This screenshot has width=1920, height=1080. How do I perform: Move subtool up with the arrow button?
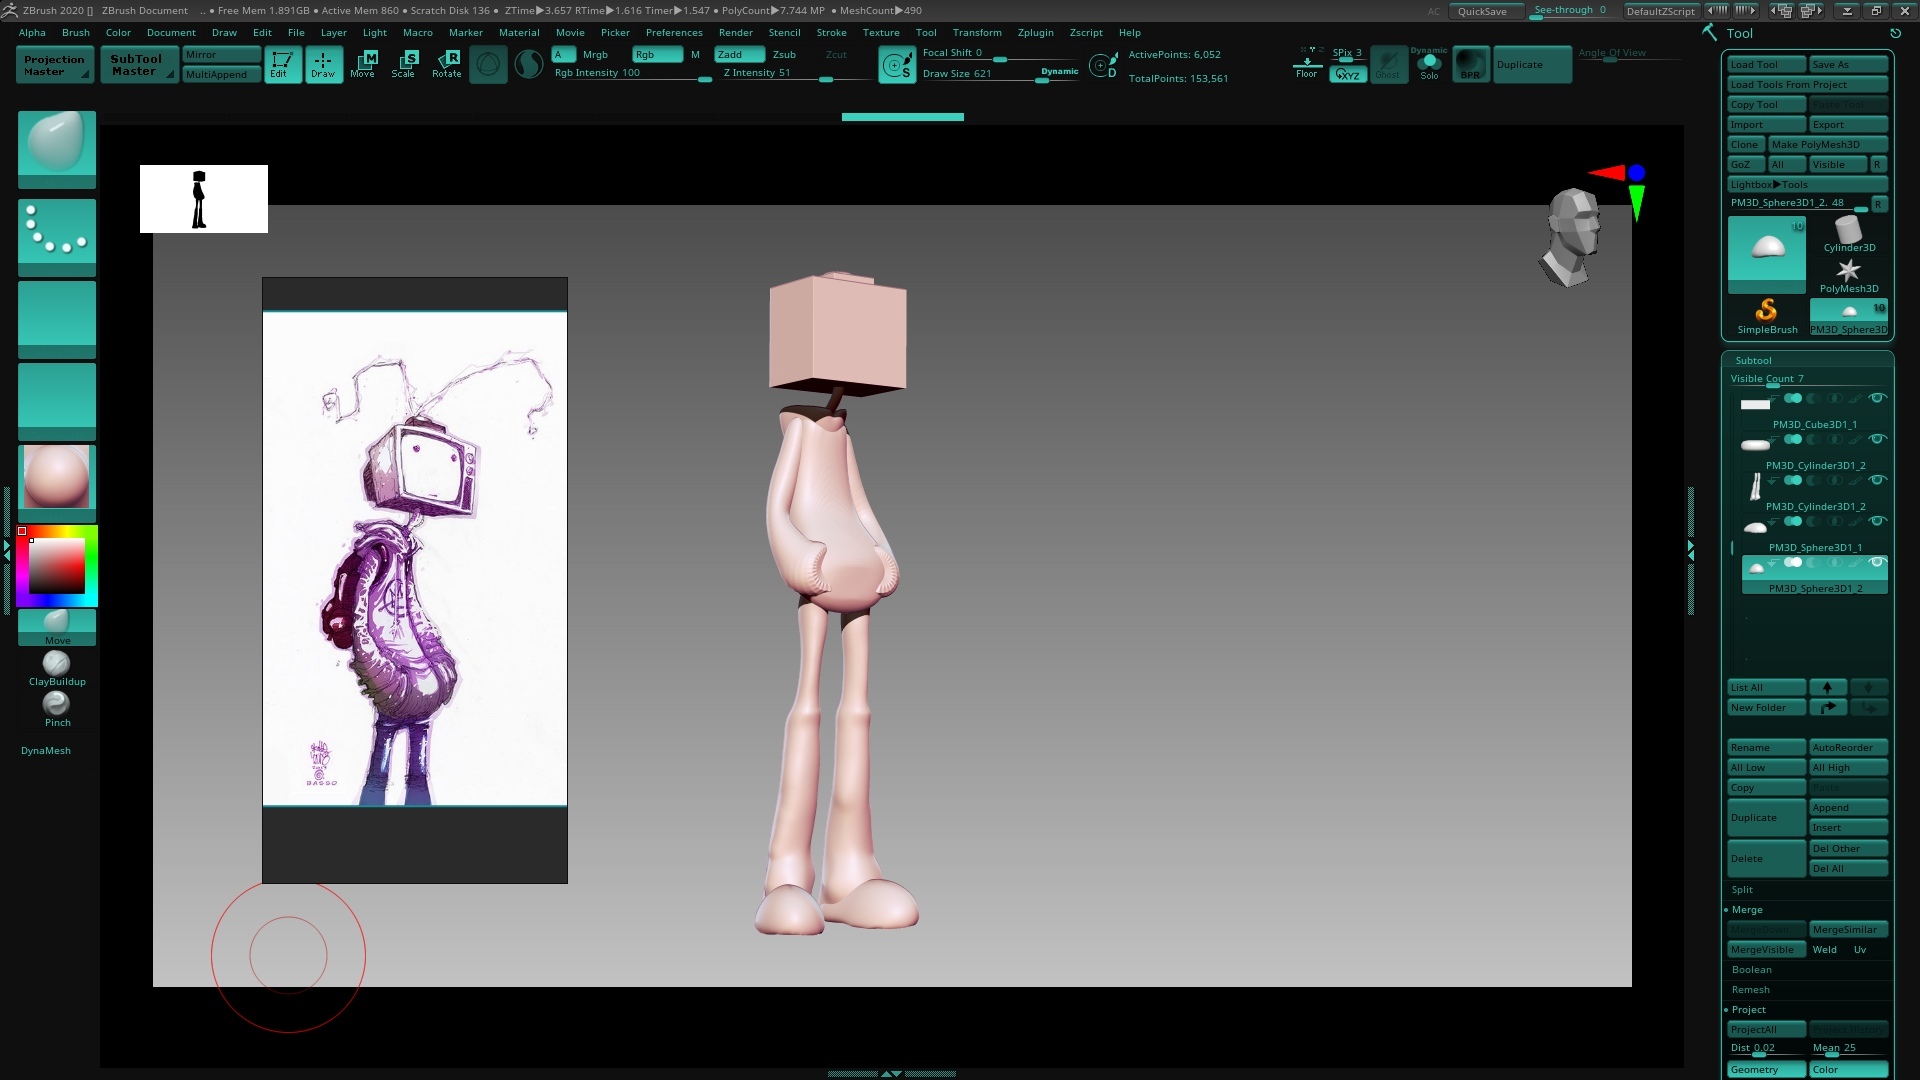(x=1828, y=688)
